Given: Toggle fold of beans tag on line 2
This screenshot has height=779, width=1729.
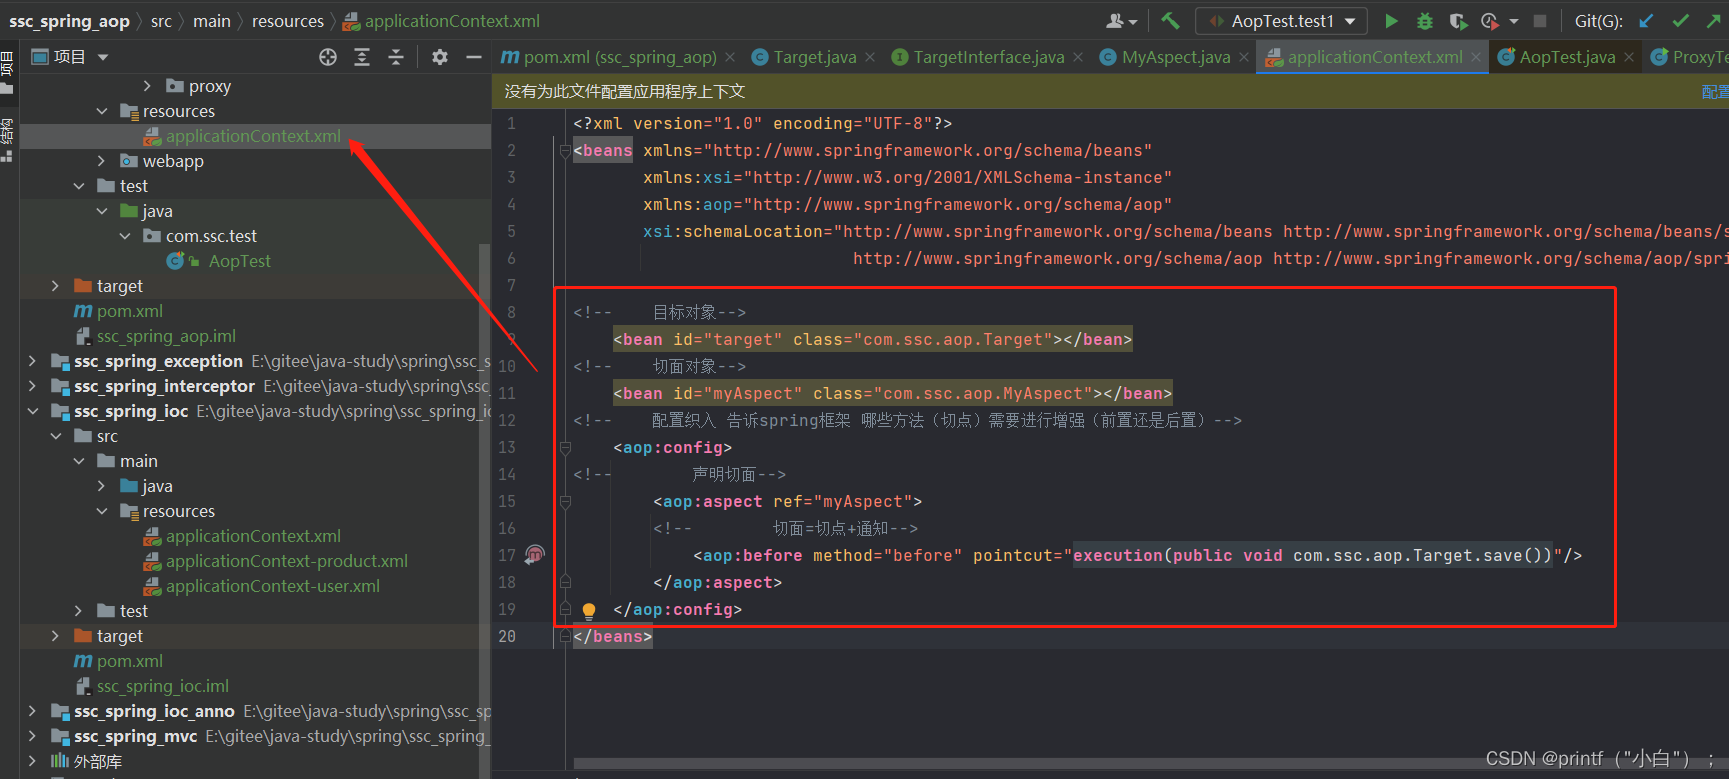Looking at the screenshot, I should 565,151.
